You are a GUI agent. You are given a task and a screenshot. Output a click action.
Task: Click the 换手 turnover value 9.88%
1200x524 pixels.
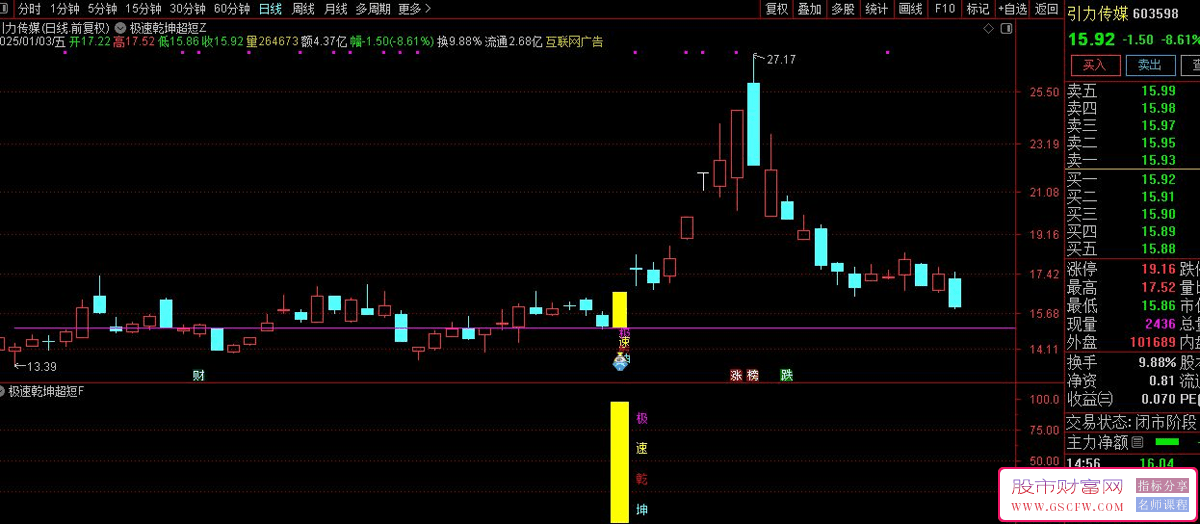1156,362
